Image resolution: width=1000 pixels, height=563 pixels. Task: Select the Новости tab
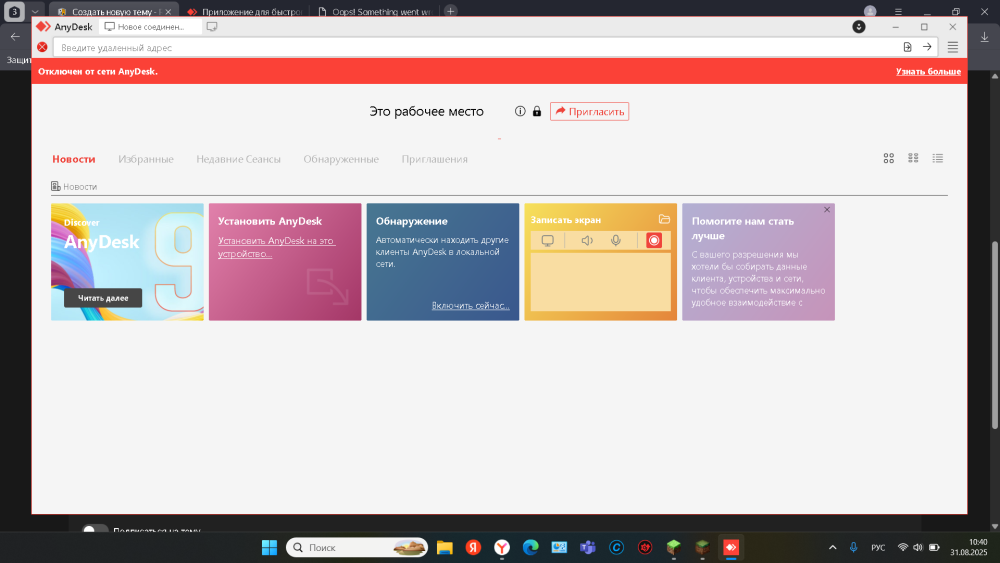click(74, 159)
